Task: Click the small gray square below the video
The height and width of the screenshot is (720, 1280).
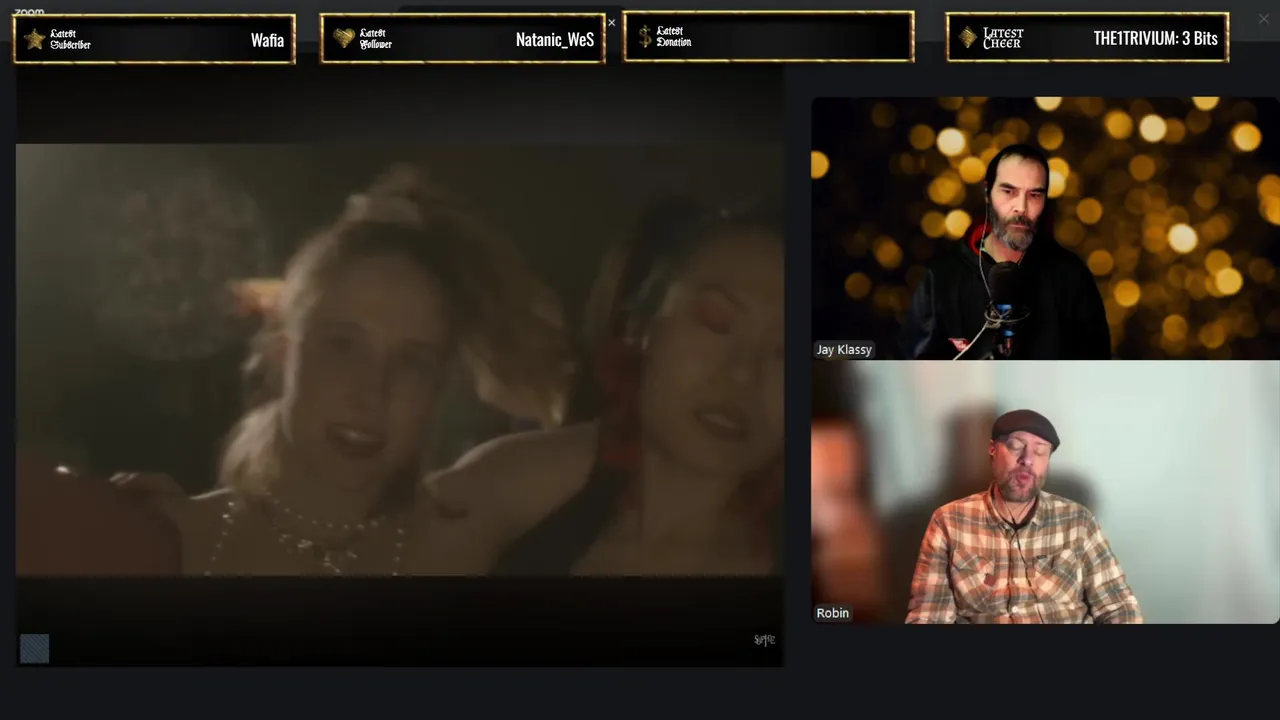Action: click(x=34, y=649)
